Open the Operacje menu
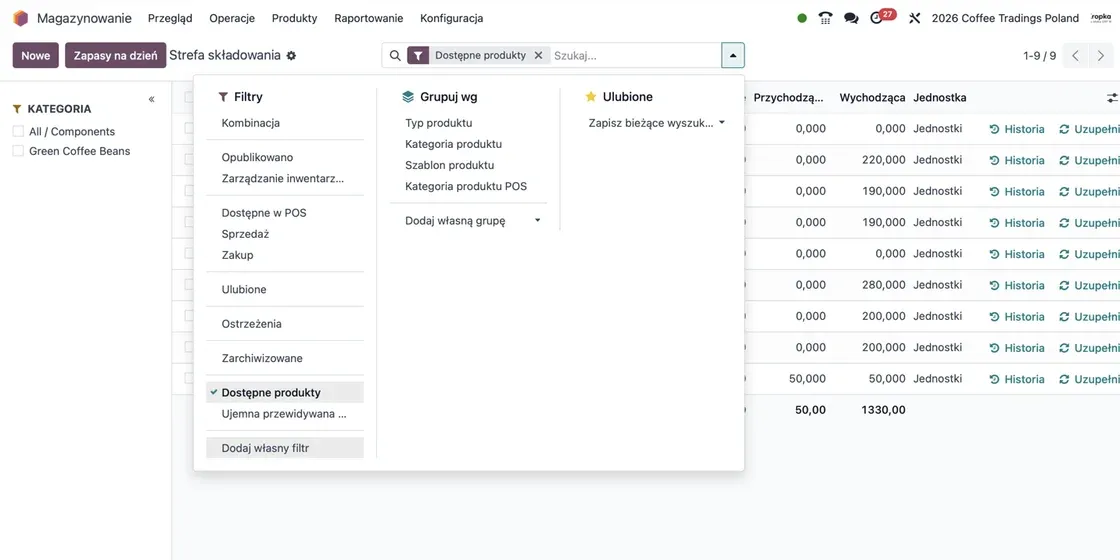Image resolution: width=1120 pixels, height=560 pixels. coord(232,19)
